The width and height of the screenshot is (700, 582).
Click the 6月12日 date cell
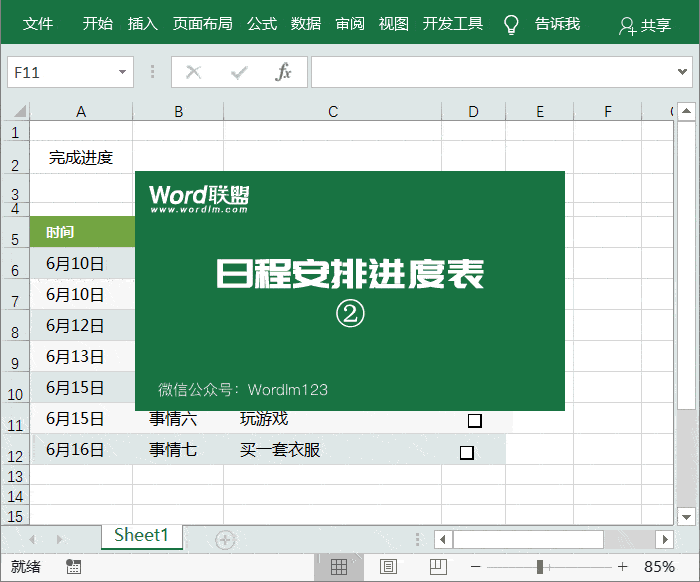82,326
